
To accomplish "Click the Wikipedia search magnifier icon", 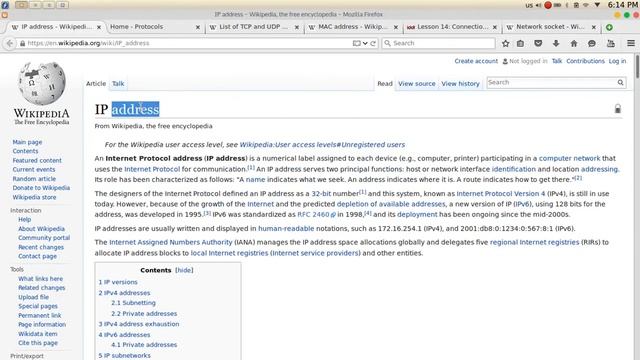I will coord(620,82).
